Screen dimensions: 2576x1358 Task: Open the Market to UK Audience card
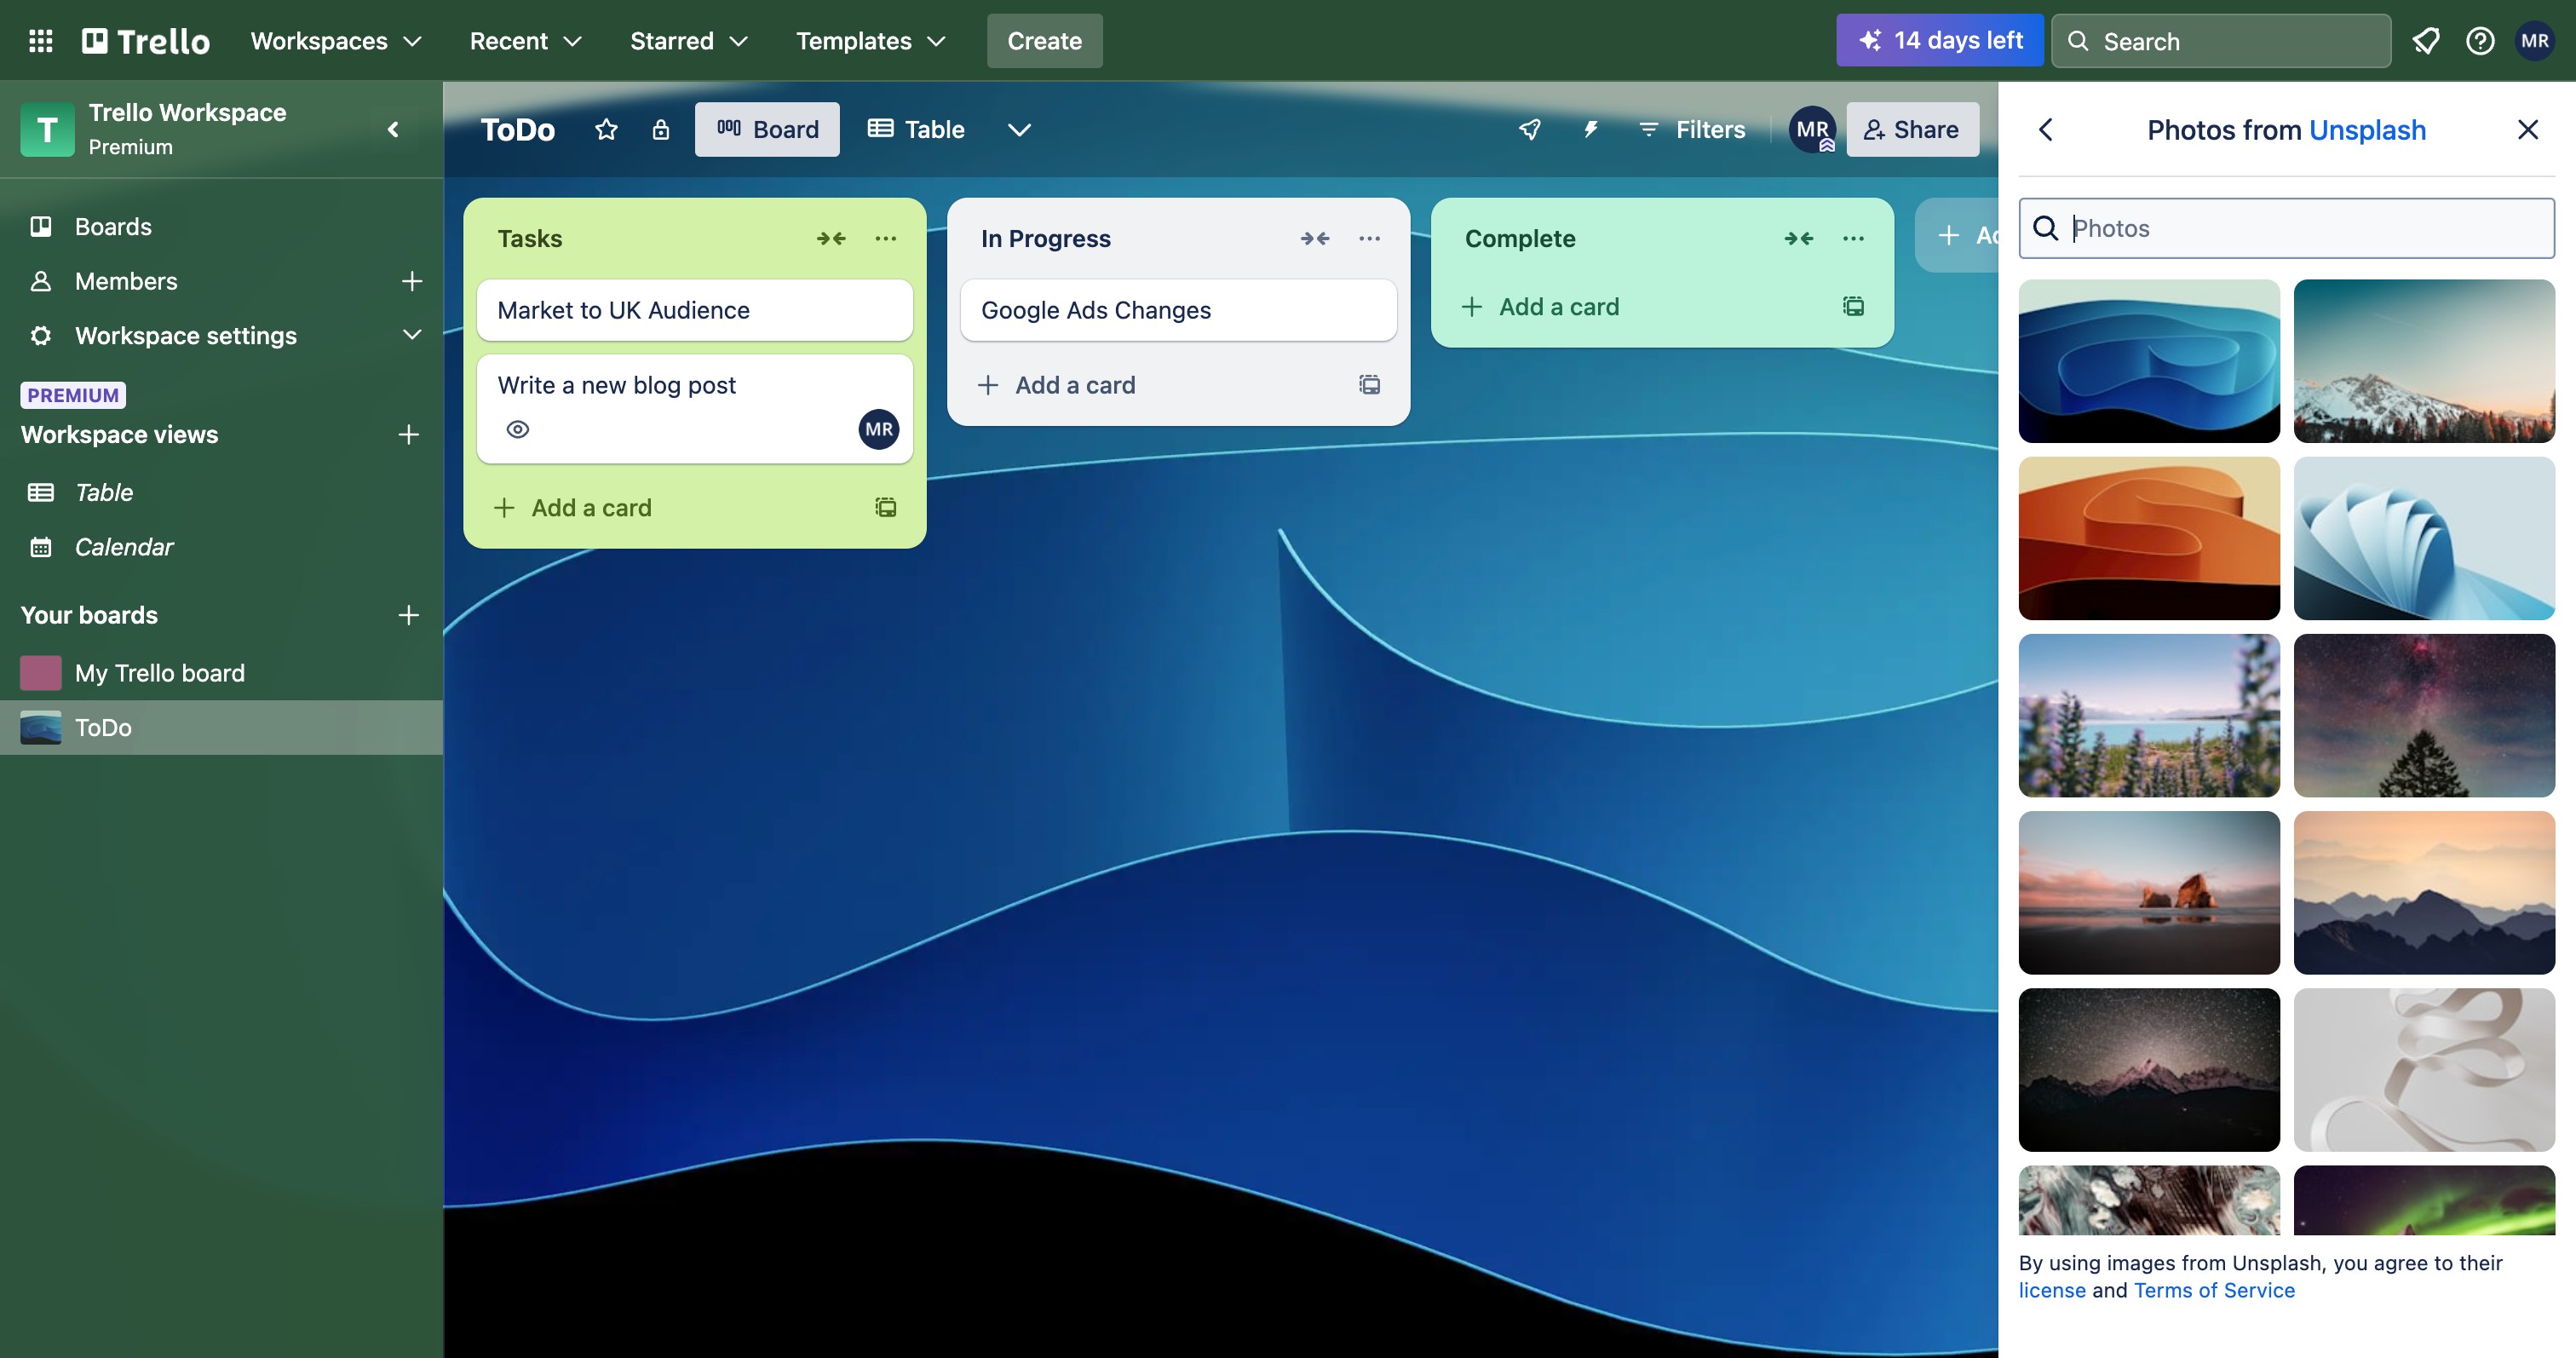click(x=695, y=310)
